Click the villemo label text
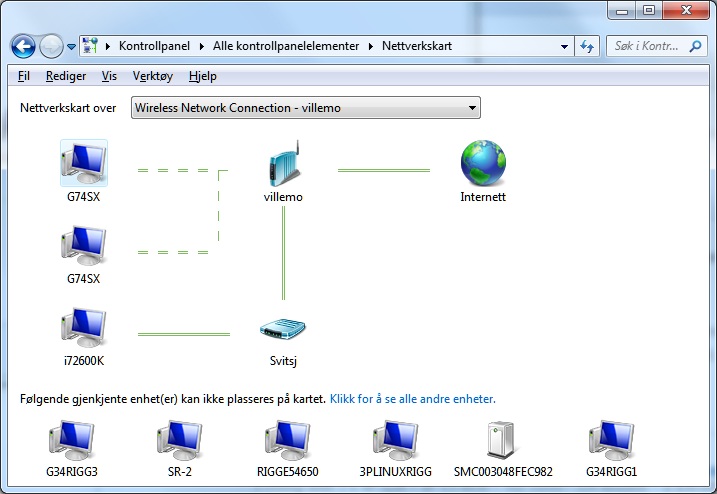This screenshot has width=717, height=494. (283, 197)
